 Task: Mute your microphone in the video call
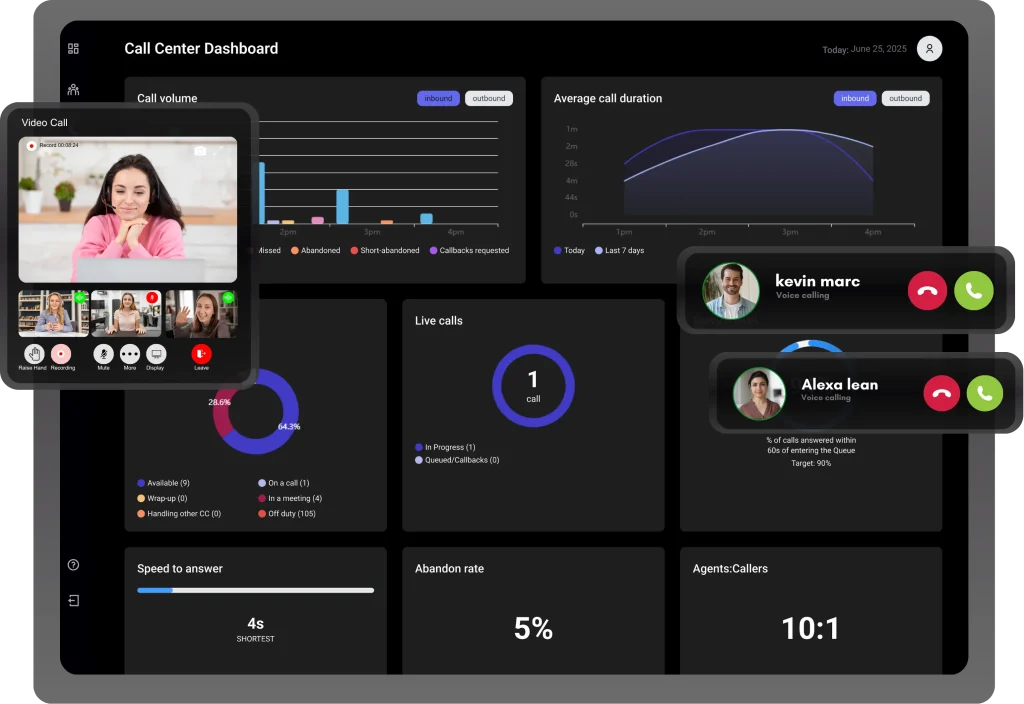tap(104, 353)
